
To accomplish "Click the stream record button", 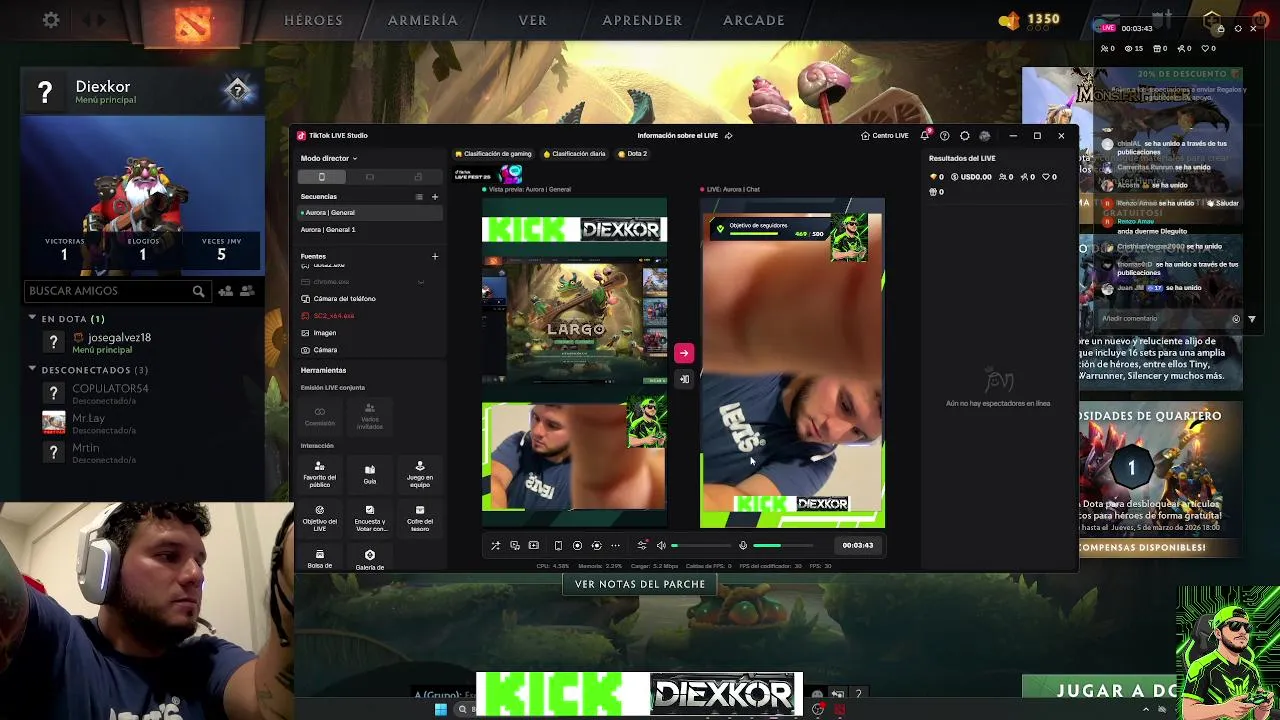I will coord(577,545).
